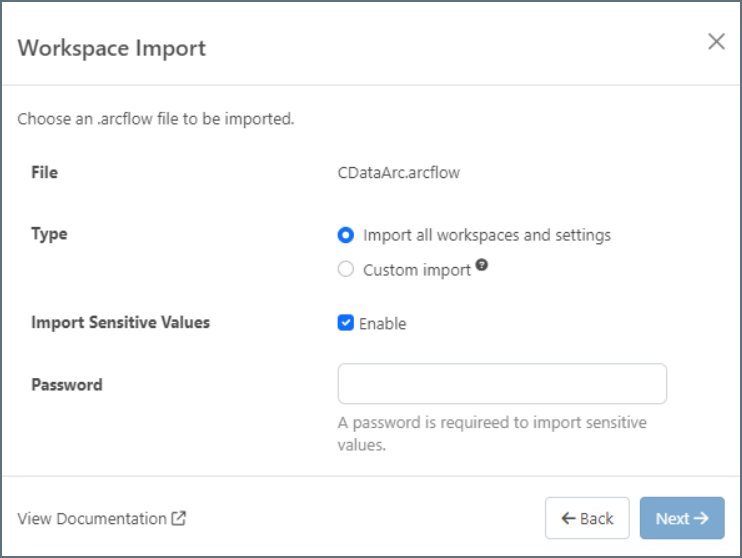Proceed with the Next button
Image resolution: width=742 pixels, height=558 pixels.
point(682,518)
